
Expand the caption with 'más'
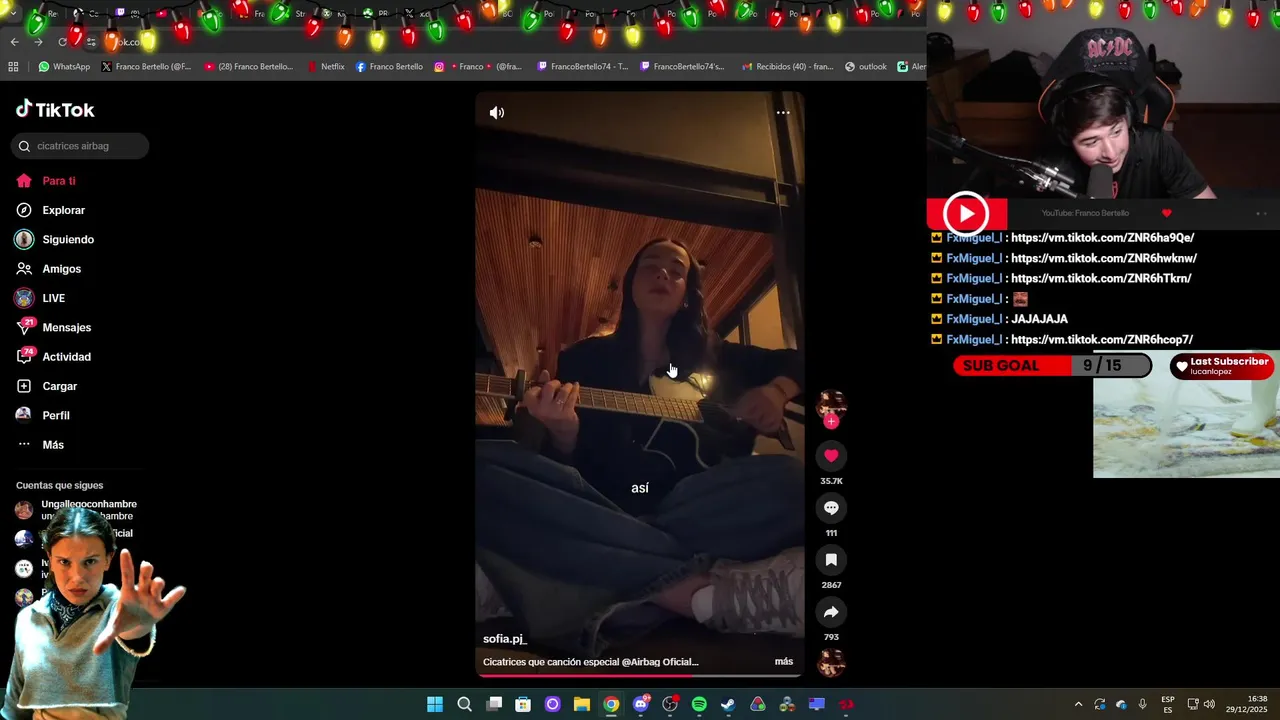point(784,661)
